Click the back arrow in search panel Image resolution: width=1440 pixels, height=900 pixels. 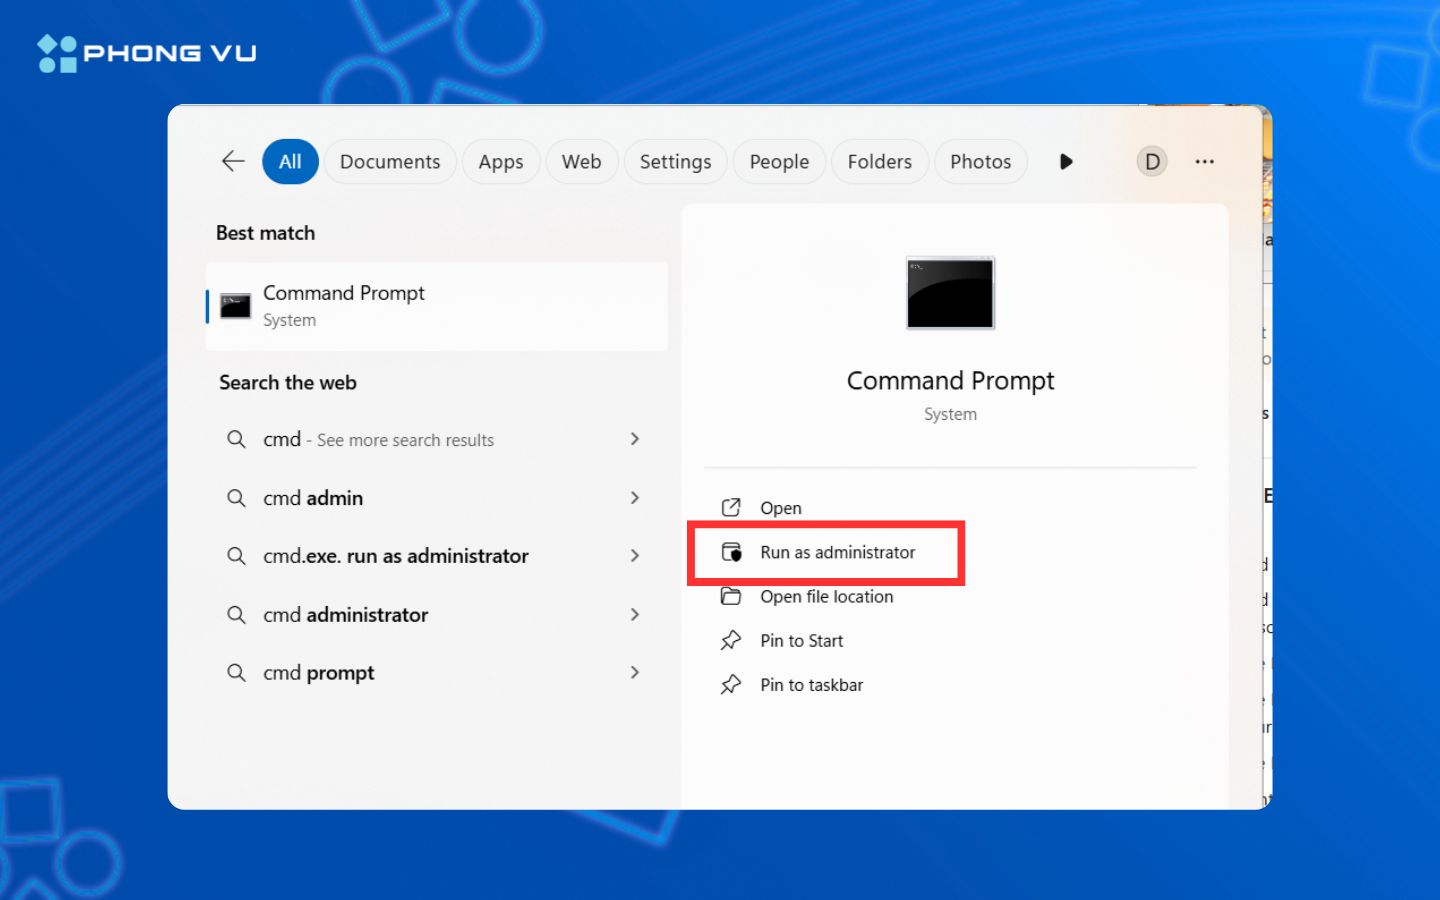point(233,161)
